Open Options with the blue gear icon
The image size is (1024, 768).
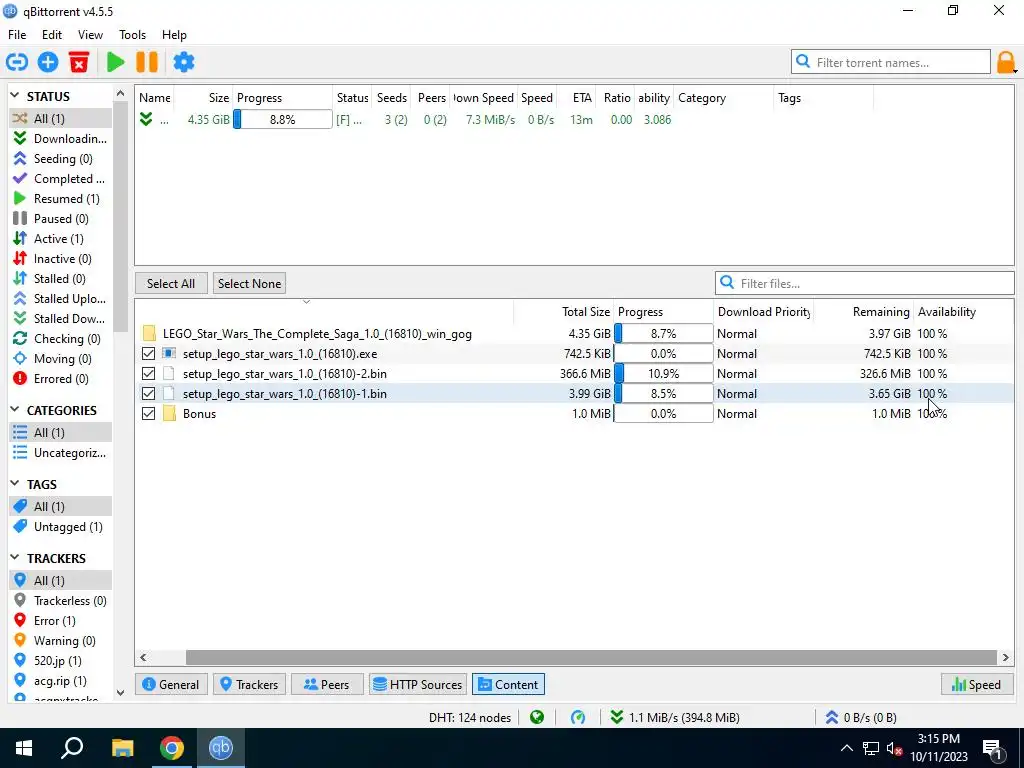coord(184,62)
